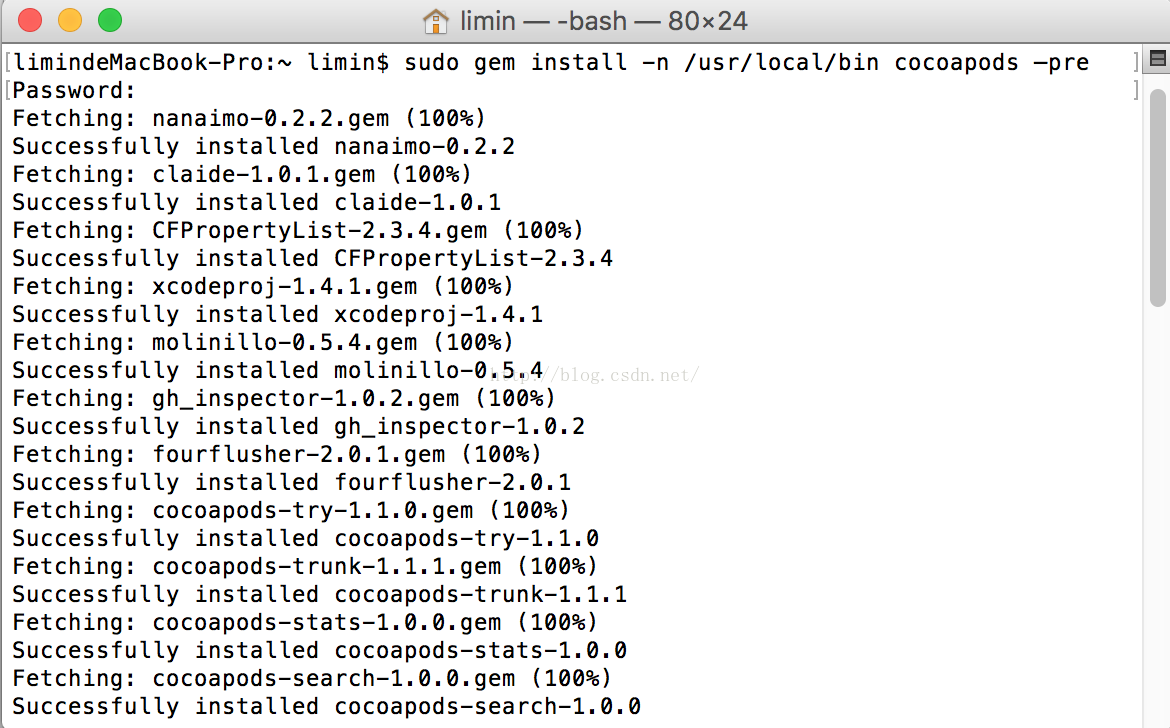The image size is (1170, 728).
Task: Click the 'Fetching: gh_inspector-1.0.2.gem' line
Action: click(x=284, y=398)
